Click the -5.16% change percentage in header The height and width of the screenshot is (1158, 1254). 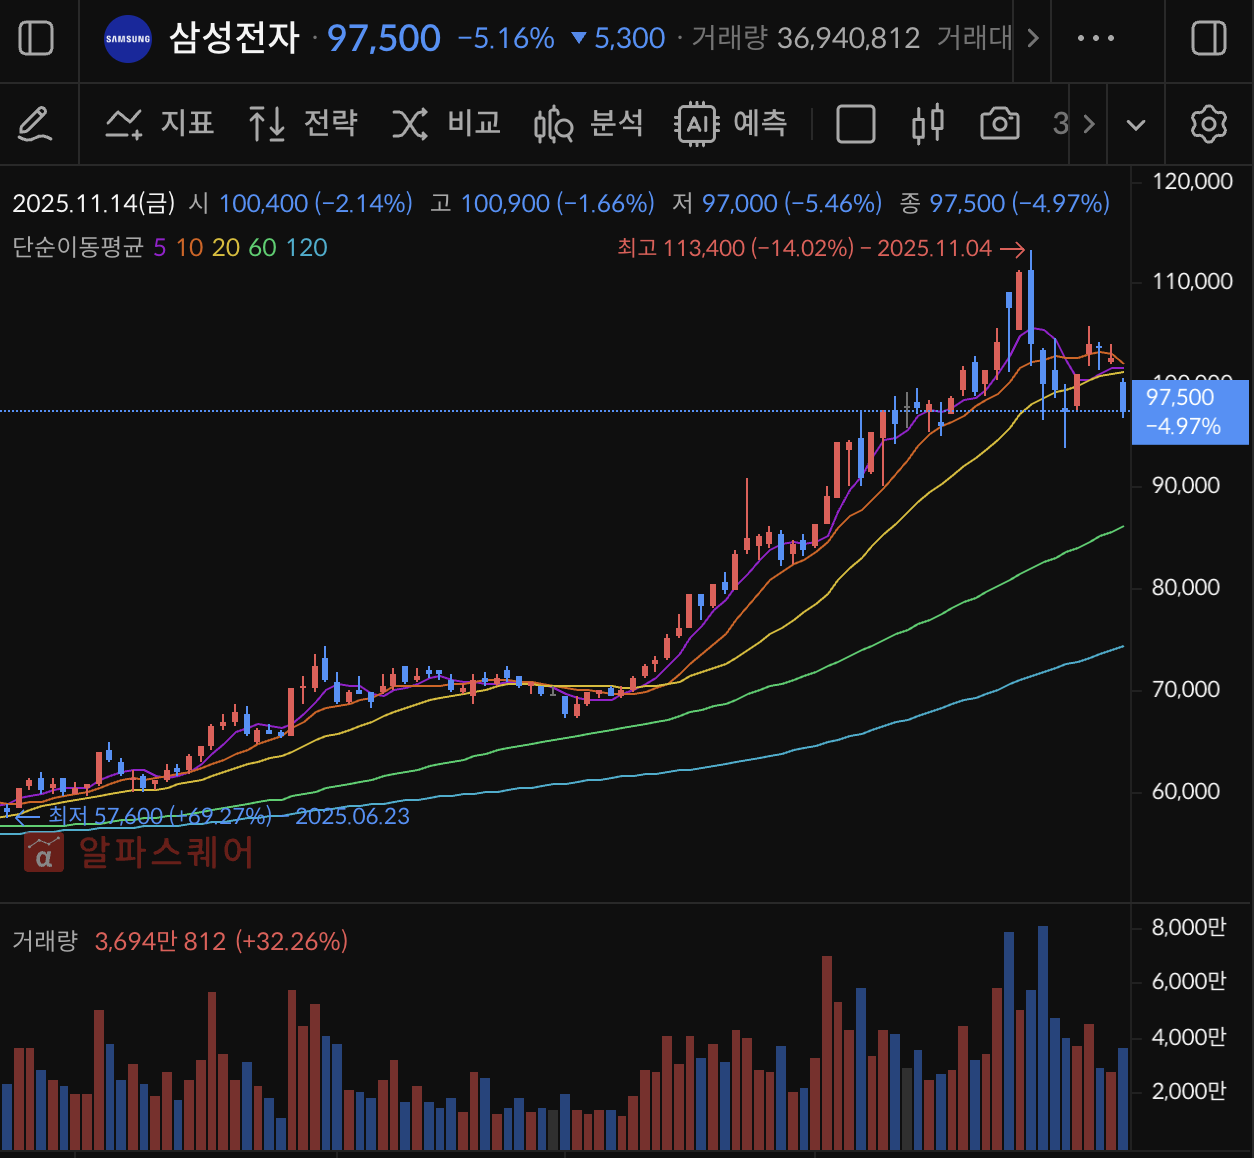click(x=506, y=38)
